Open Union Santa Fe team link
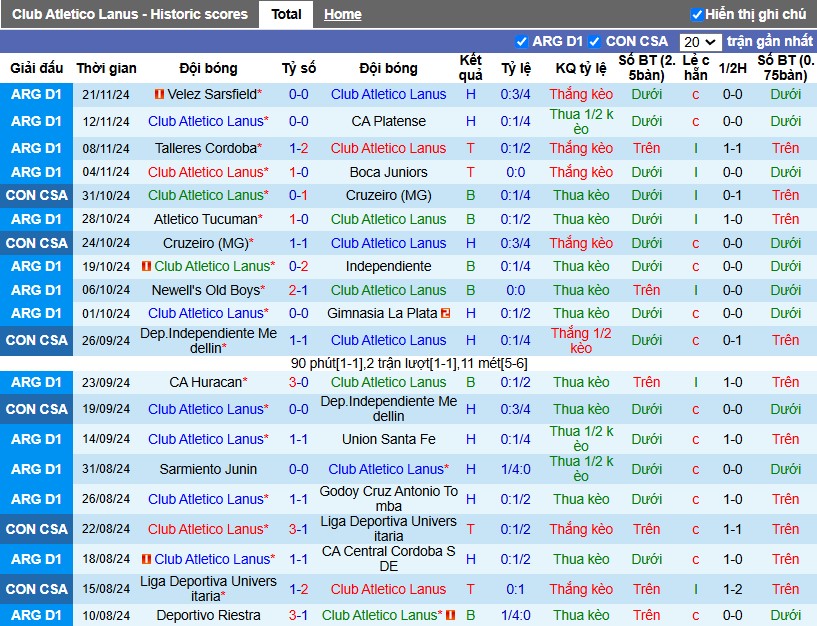The height and width of the screenshot is (626, 817). pos(388,439)
